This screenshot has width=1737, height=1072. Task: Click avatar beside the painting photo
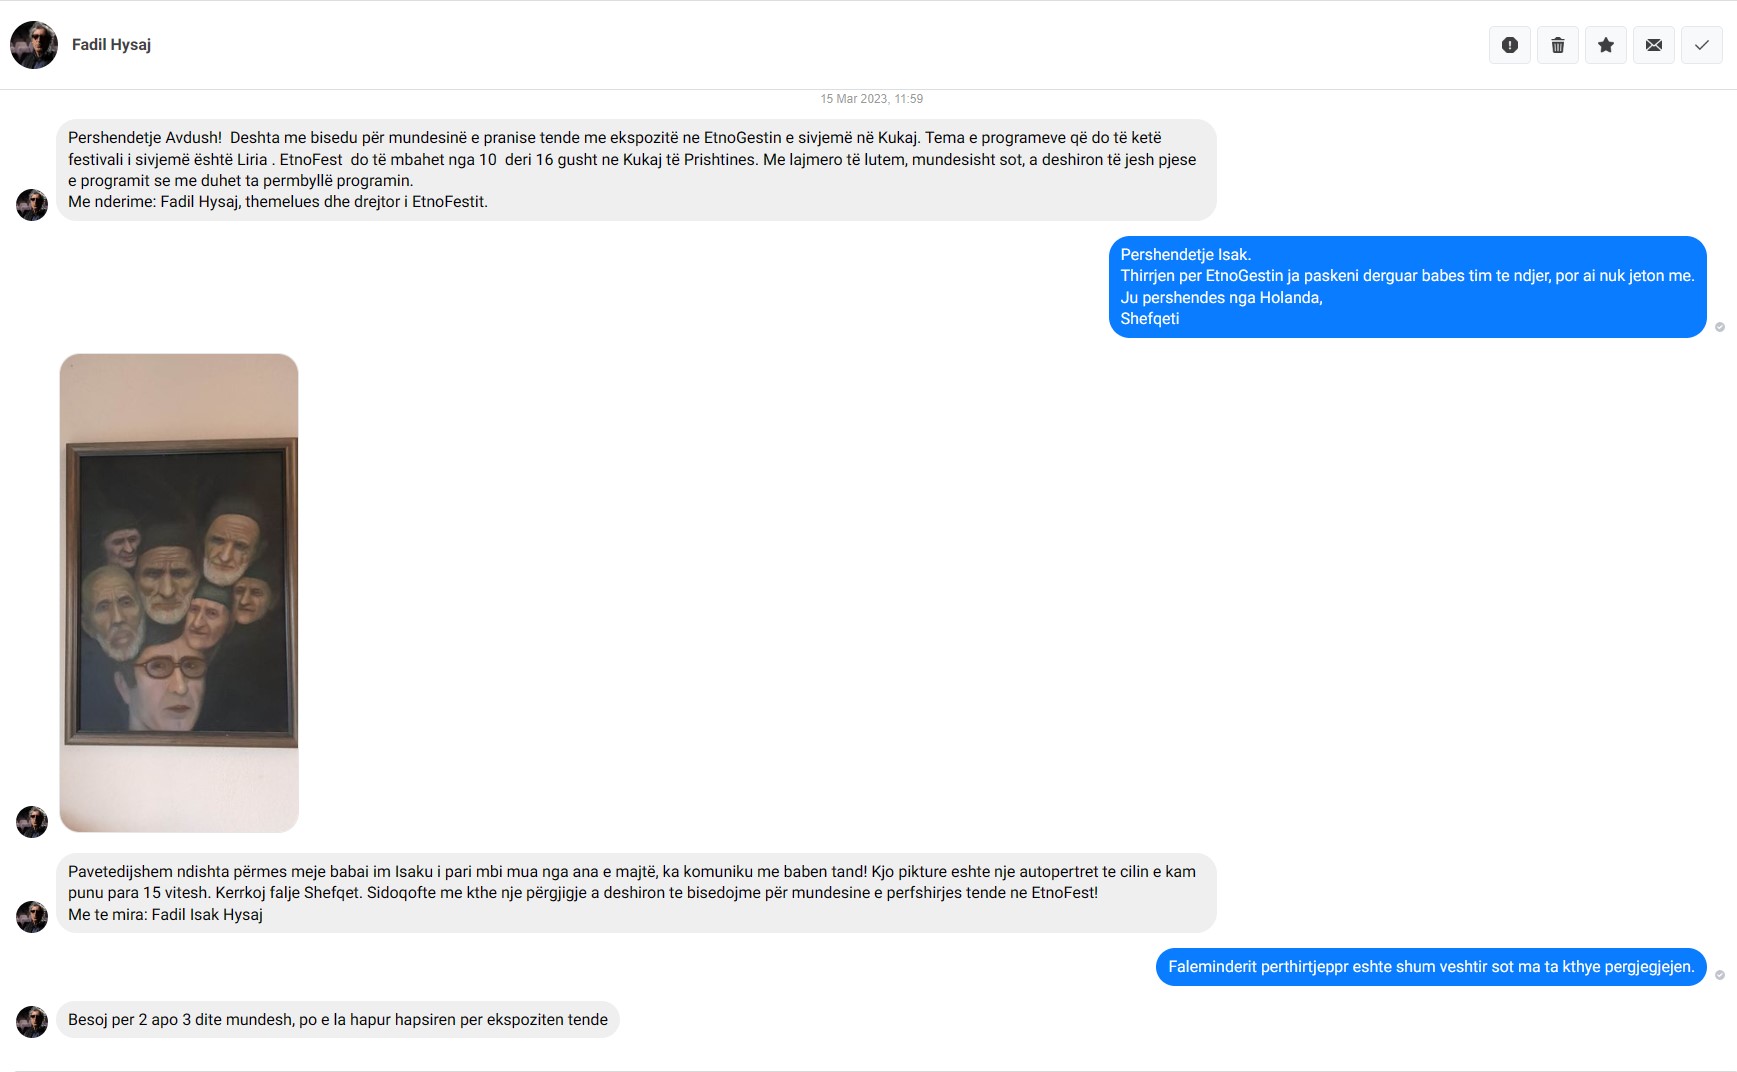[32, 822]
